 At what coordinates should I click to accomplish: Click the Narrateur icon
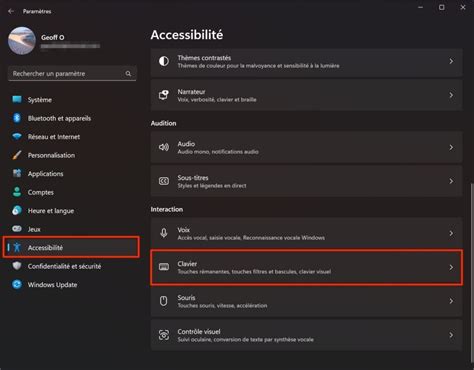164,95
